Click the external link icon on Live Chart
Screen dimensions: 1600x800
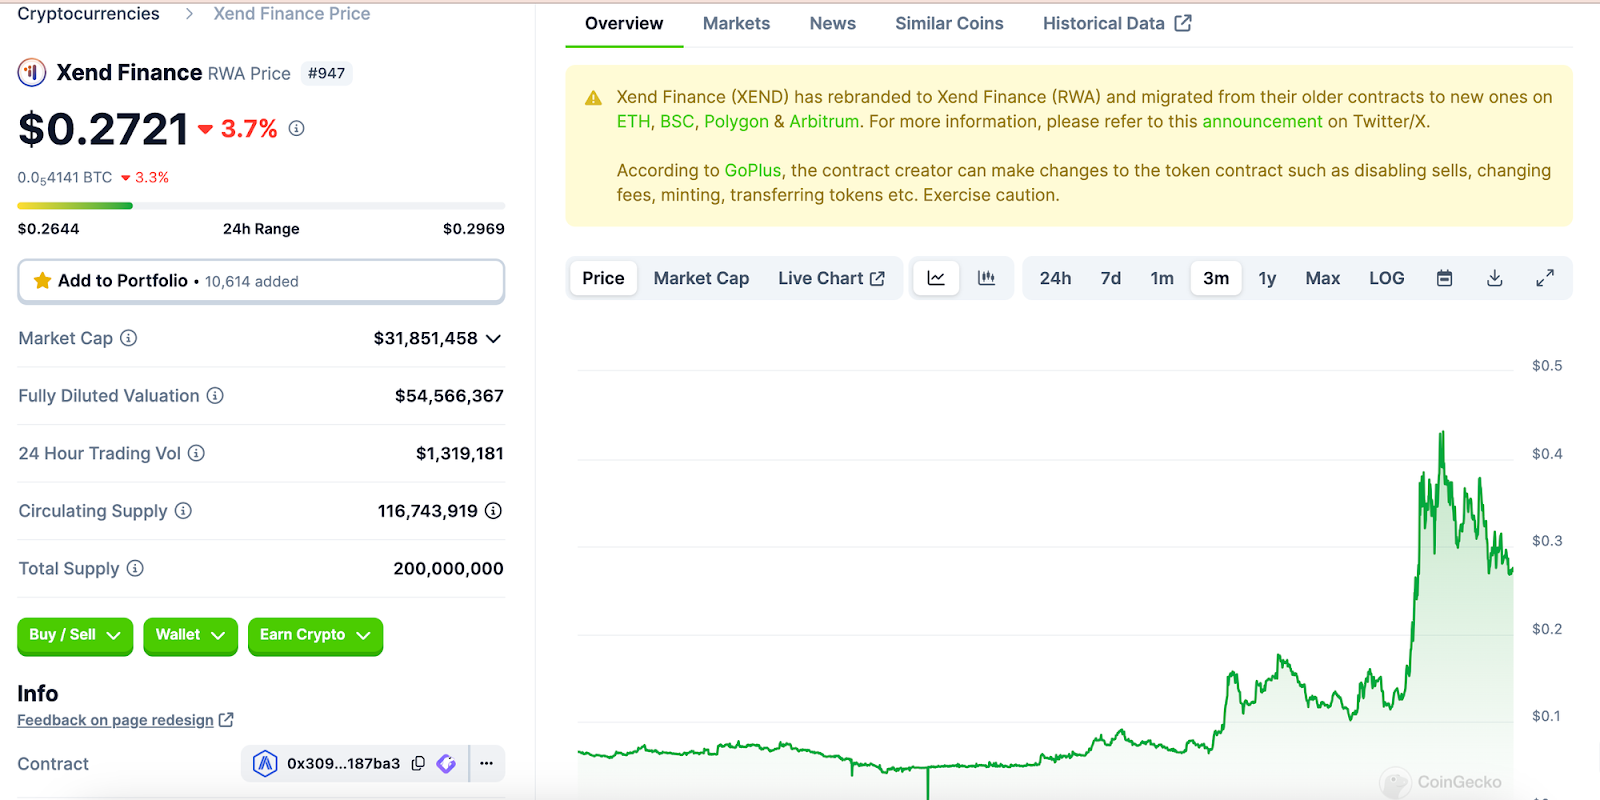pyautogui.click(x=877, y=279)
